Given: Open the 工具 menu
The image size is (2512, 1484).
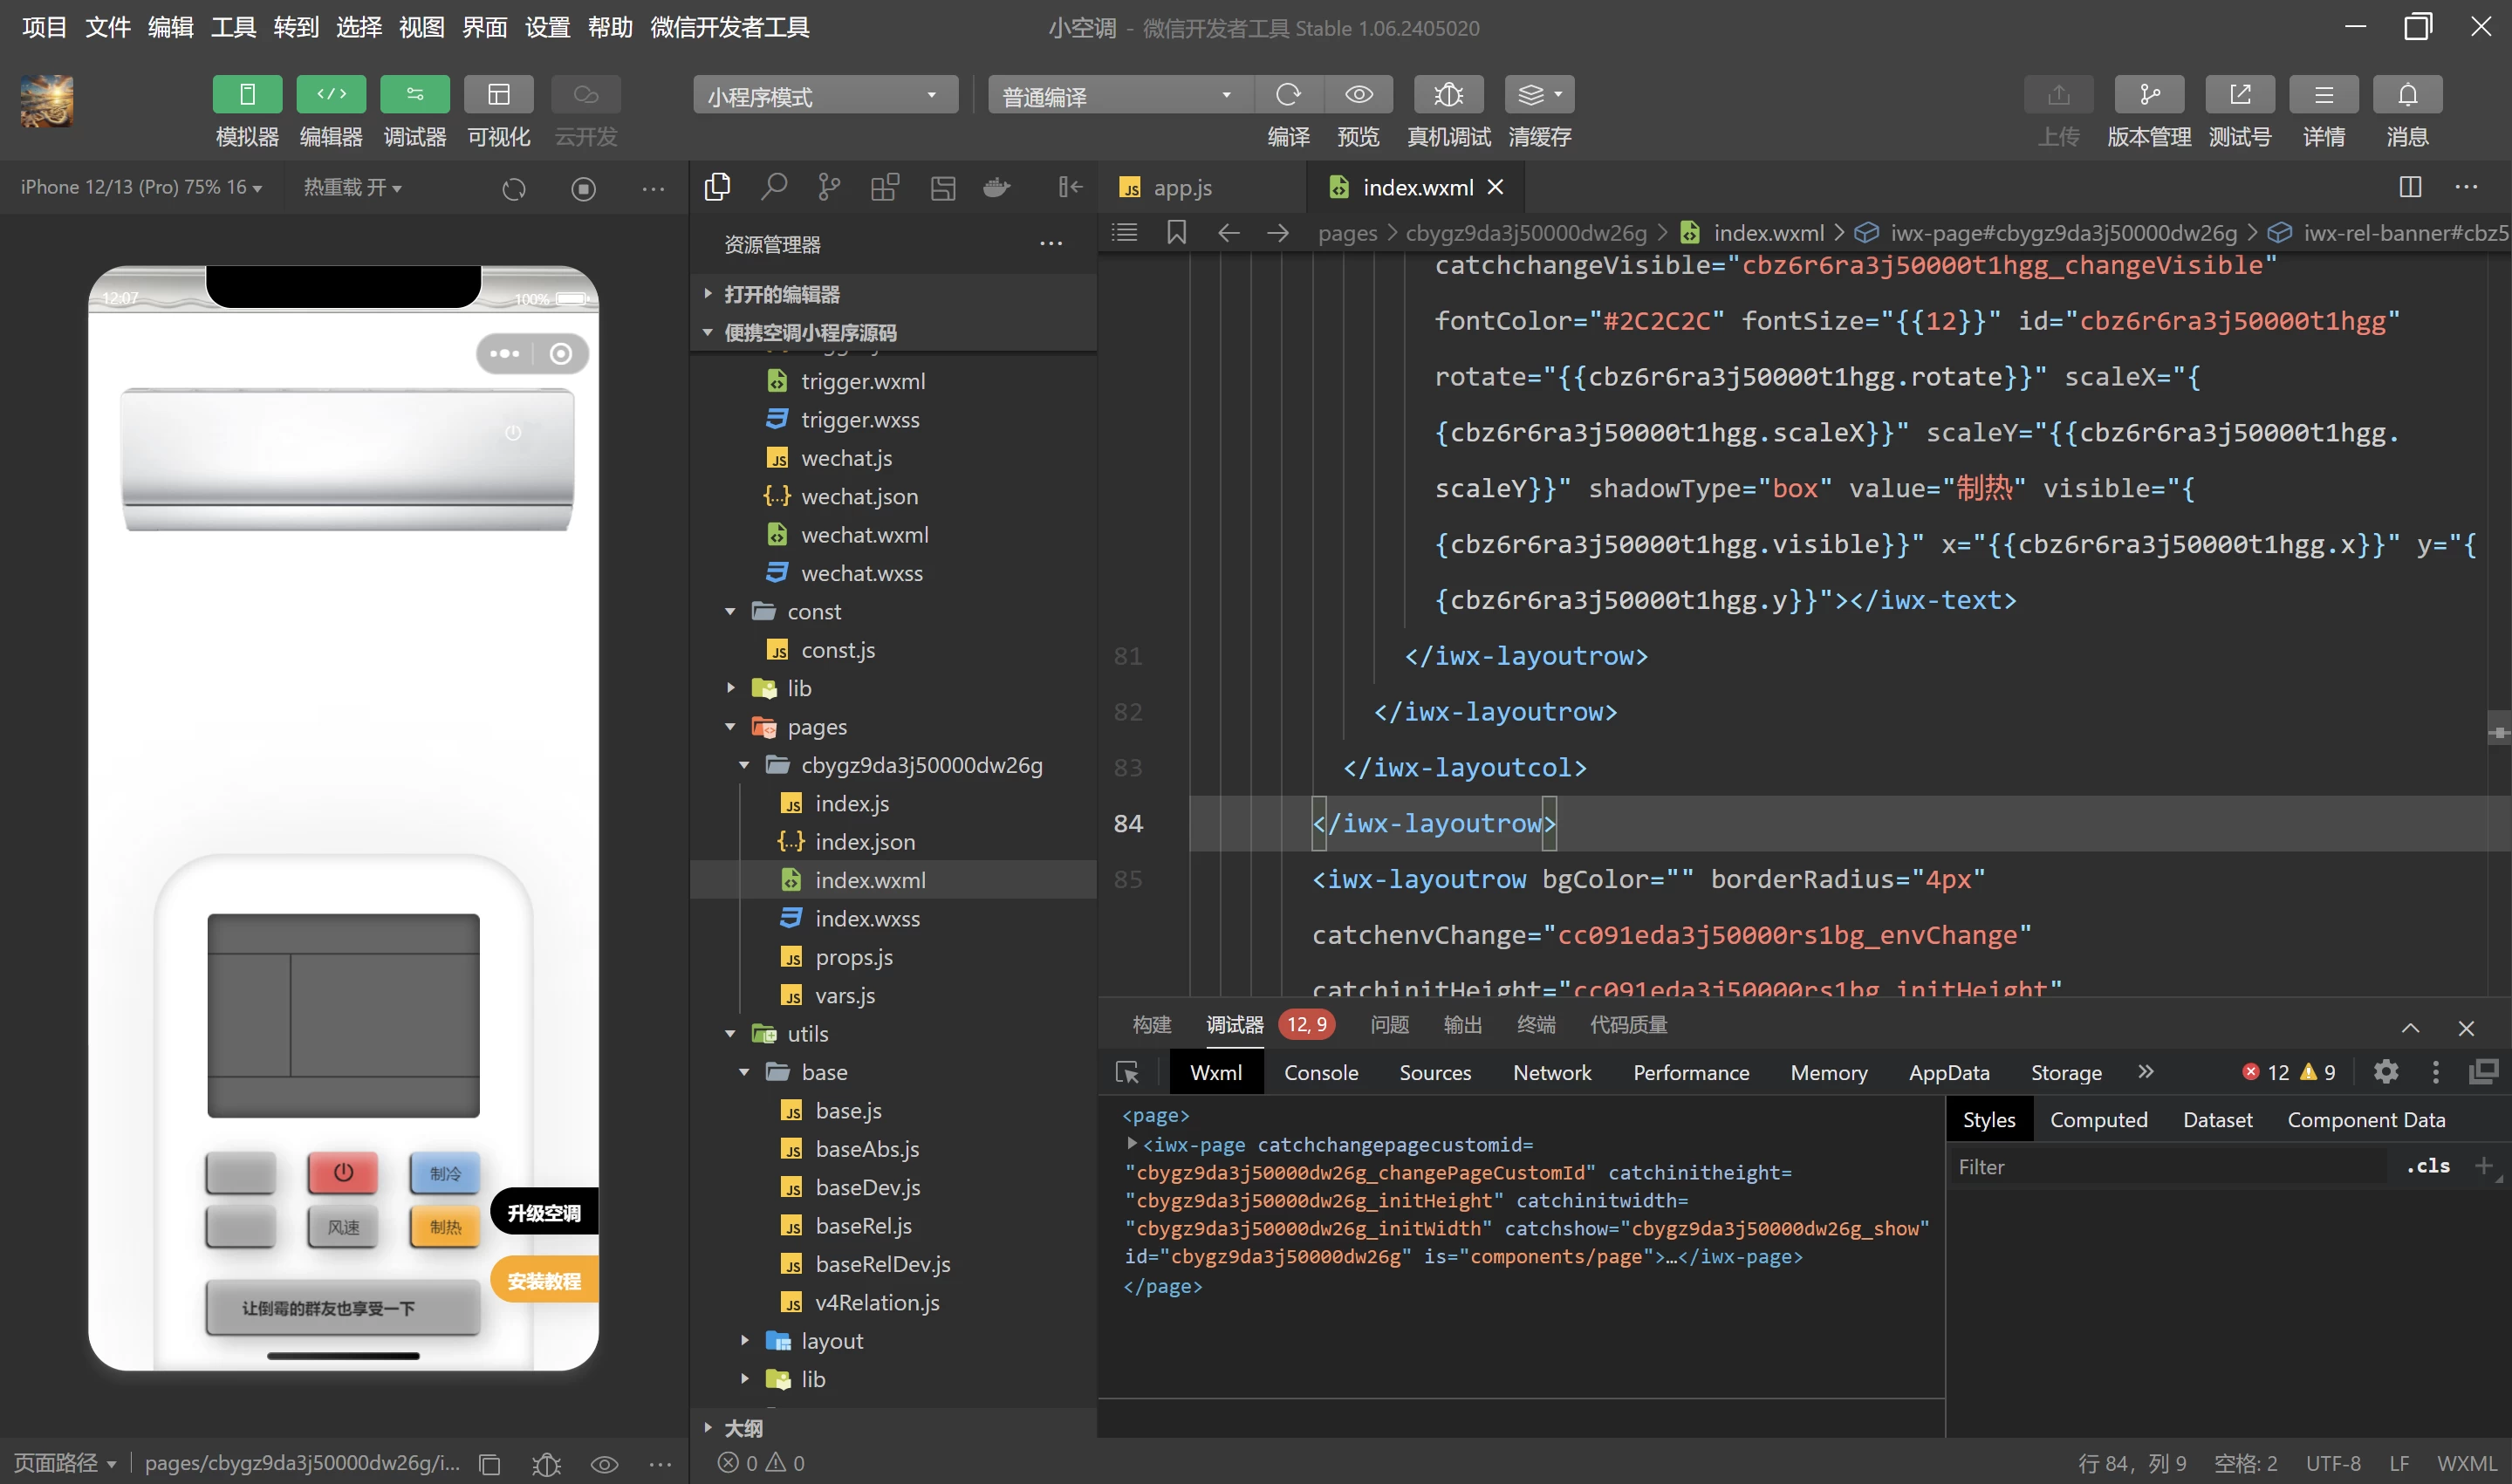Looking at the screenshot, I should [x=233, y=28].
